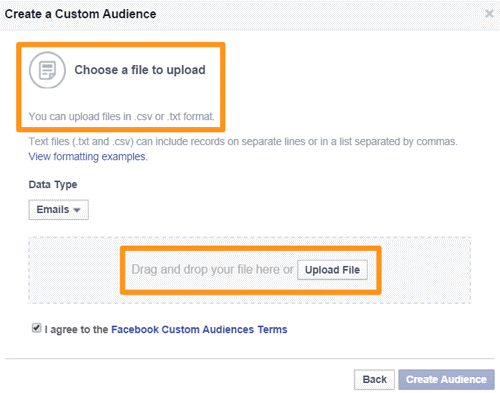Click the 'Drag and drop your file here or' text

point(212,269)
